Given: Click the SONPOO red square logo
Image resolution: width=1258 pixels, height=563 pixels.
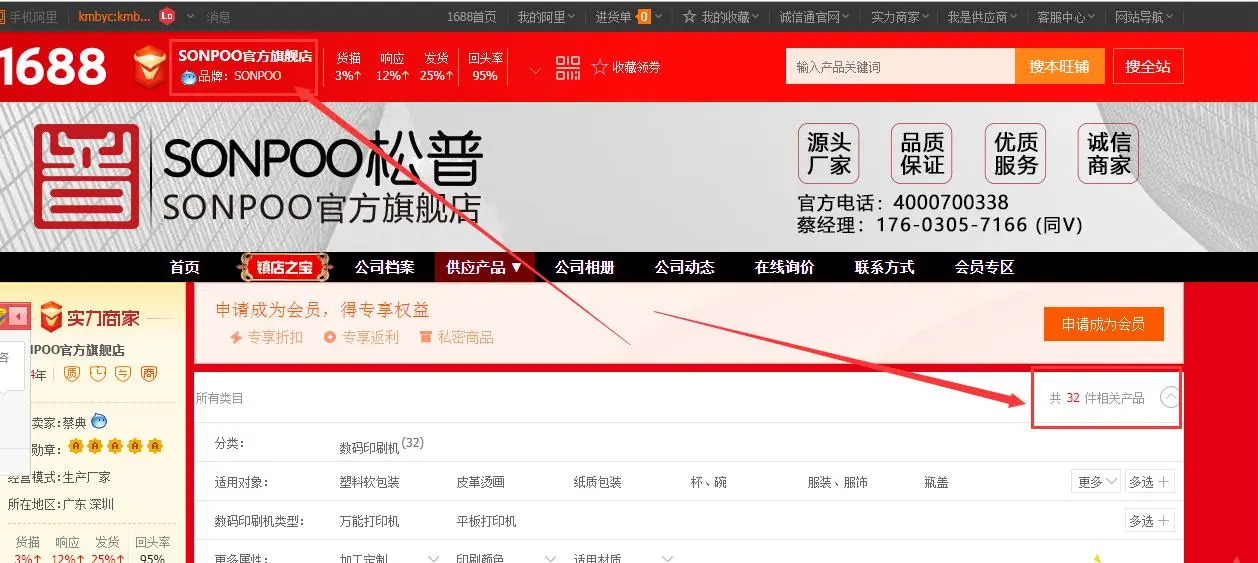Looking at the screenshot, I should 87,177.
